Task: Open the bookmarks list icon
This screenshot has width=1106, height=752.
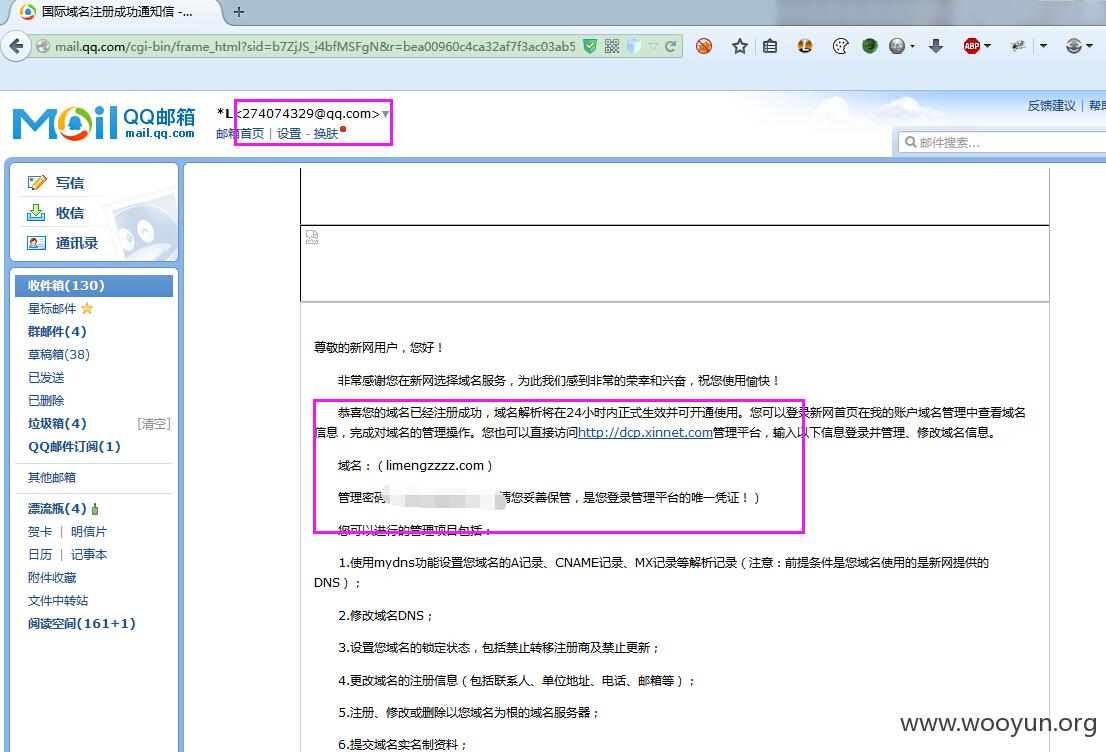Action: coord(770,47)
